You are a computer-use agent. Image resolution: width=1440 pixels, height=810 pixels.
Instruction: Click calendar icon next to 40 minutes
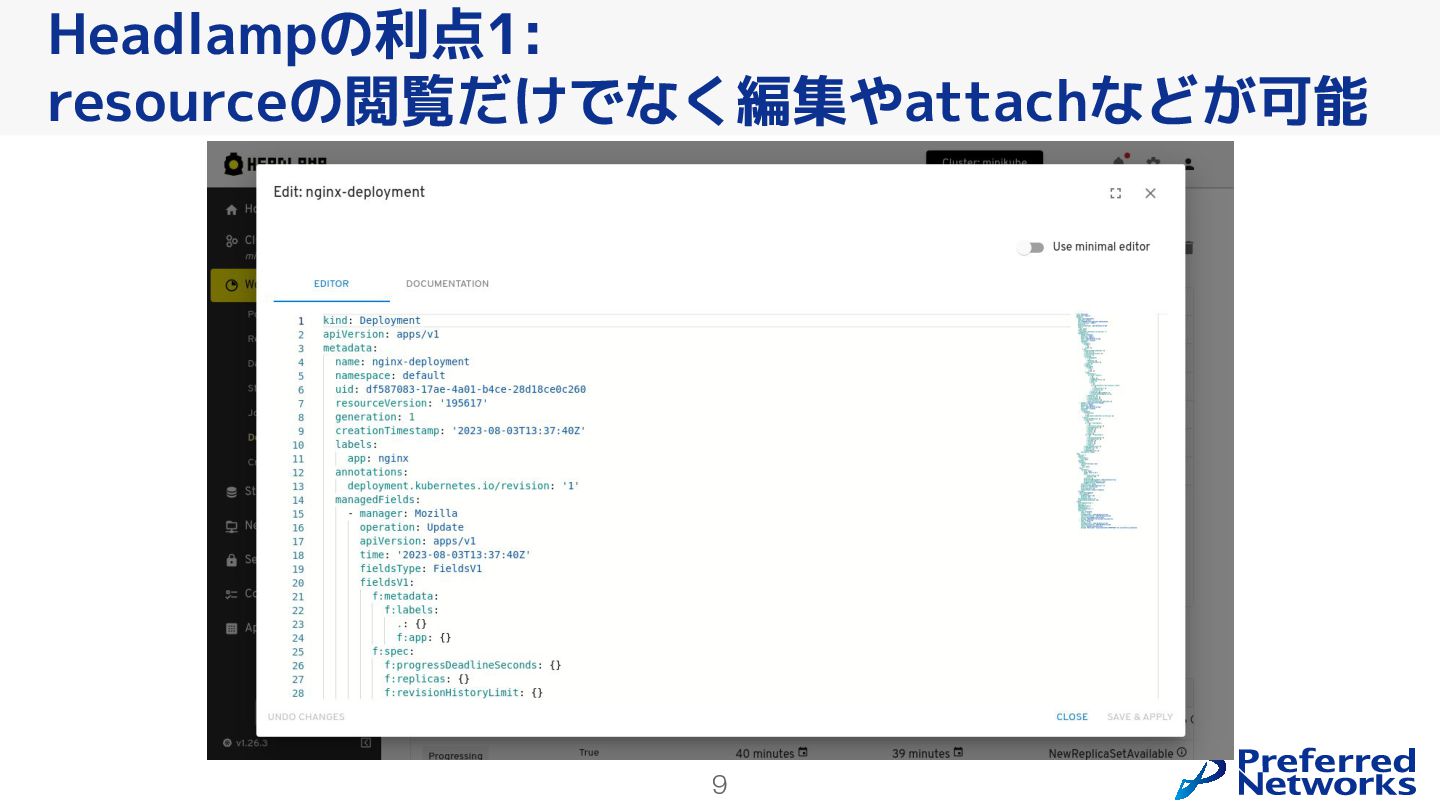(x=802, y=753)
